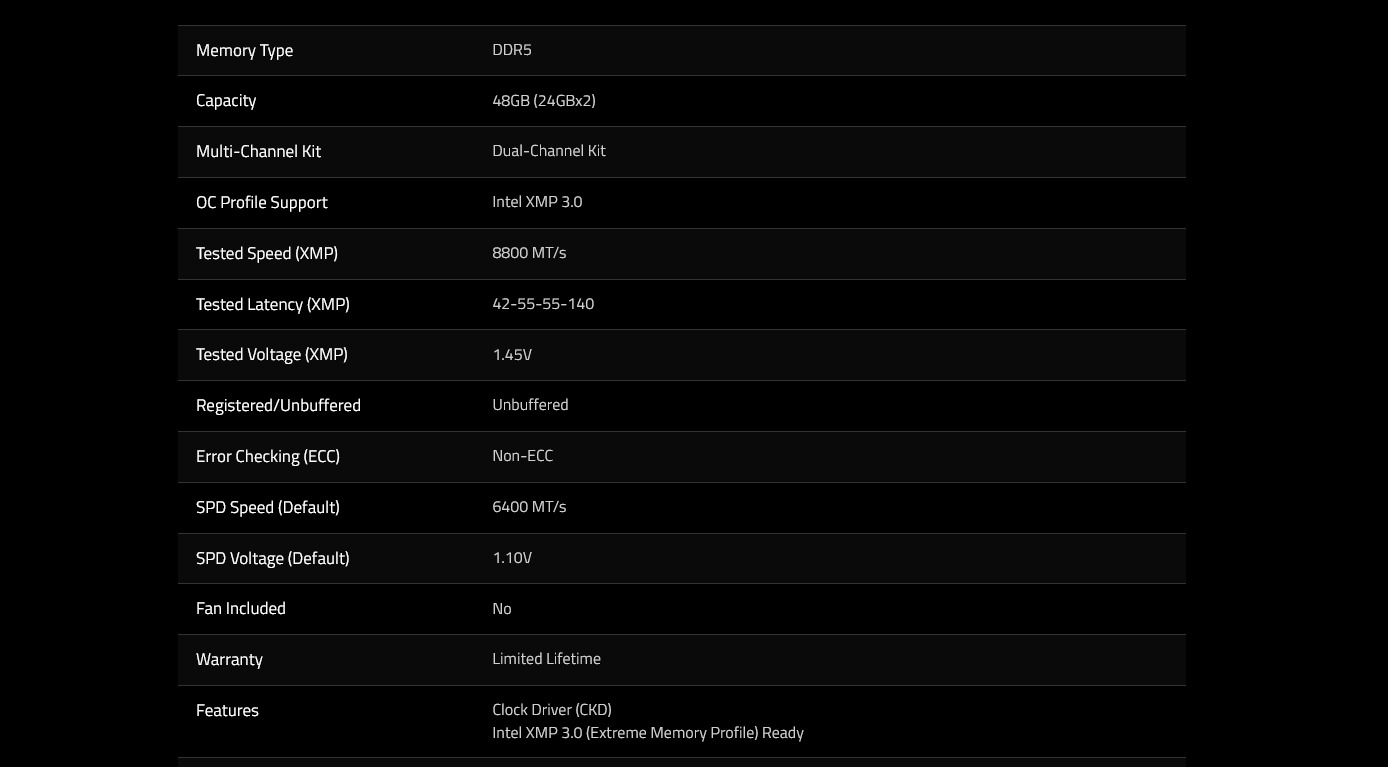Select the Limited Lifetime warranty text
The image size is (1388, 767).
click(x=546, y=659)
